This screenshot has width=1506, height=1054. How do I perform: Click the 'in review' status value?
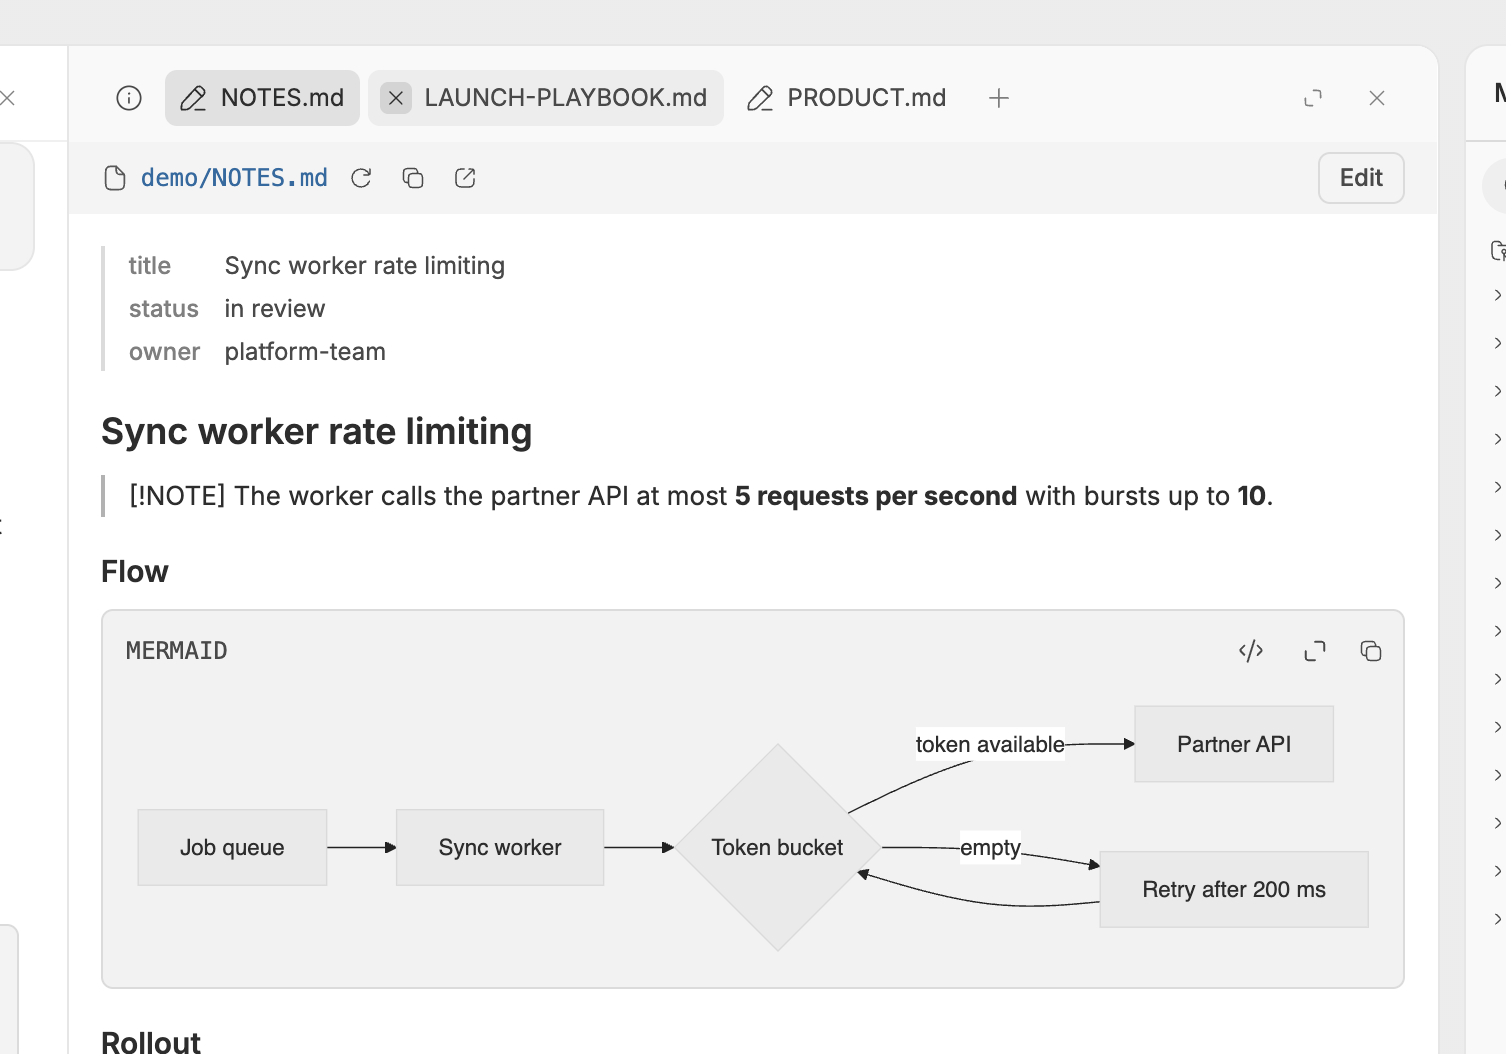coord(275,309)
